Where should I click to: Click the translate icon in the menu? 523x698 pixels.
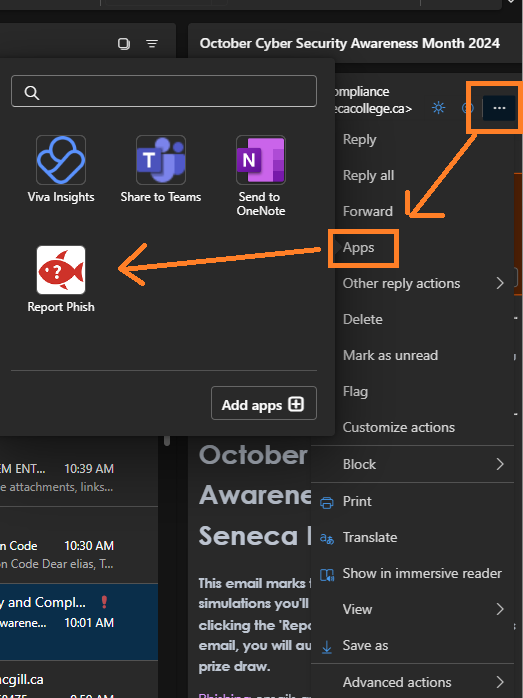(327, 539)
